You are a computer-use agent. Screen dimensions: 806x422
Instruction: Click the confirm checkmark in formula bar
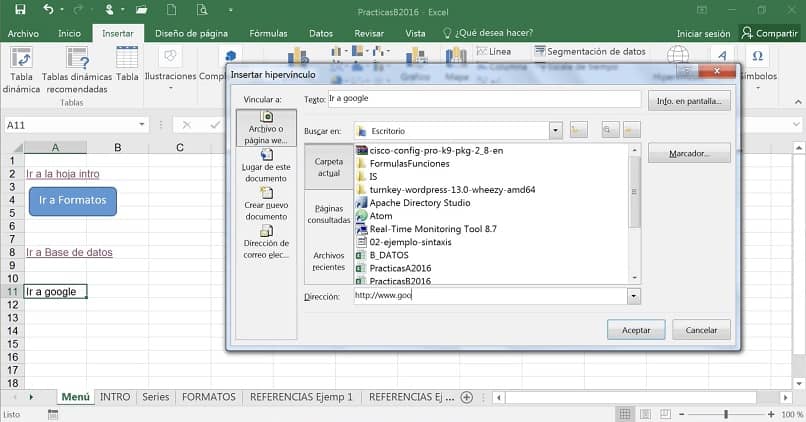click(x=215, y=125)
